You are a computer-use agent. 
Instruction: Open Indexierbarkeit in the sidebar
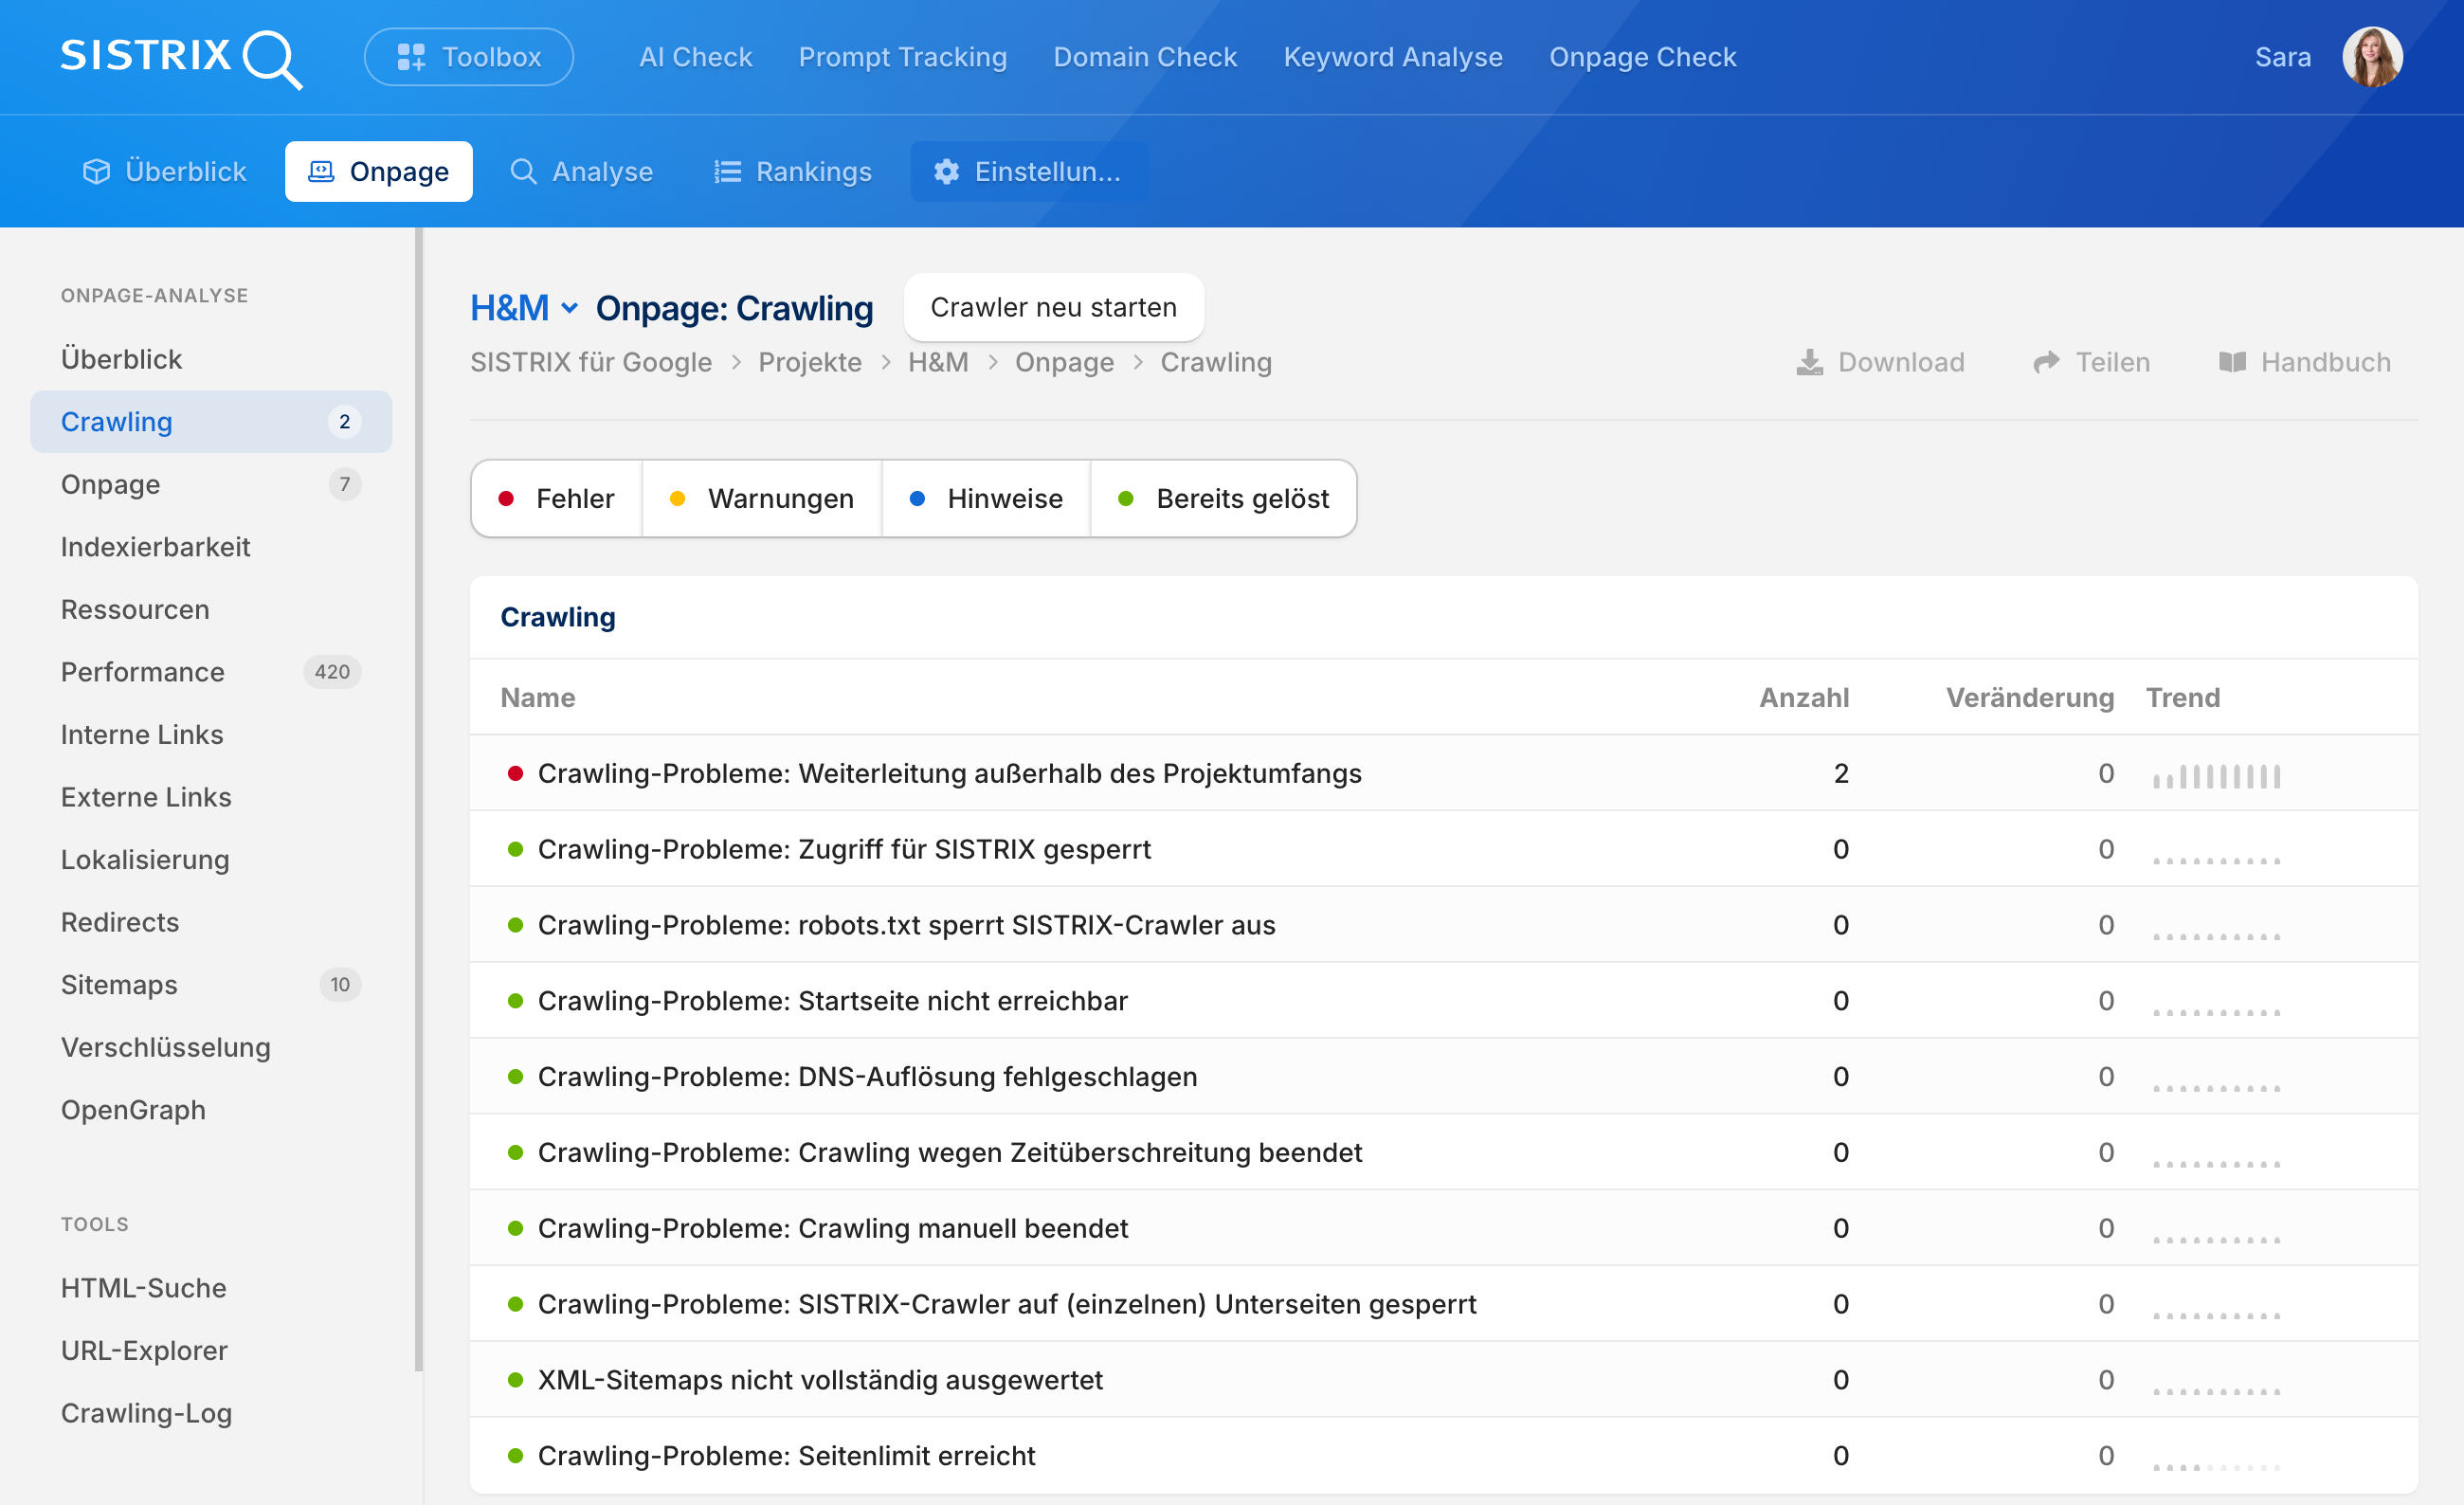click(x=211, y=546)
